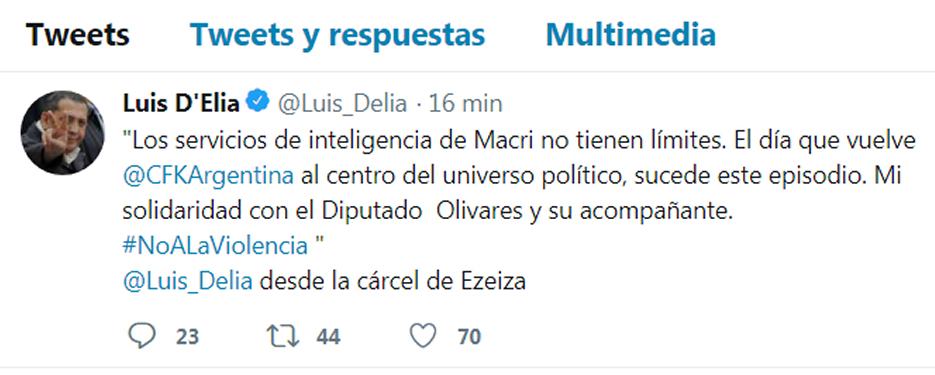Image resolution: width=935 pixels, height=375 pixels.
Task: Open the Multimedia tab
Action: [x=630, y=35]
